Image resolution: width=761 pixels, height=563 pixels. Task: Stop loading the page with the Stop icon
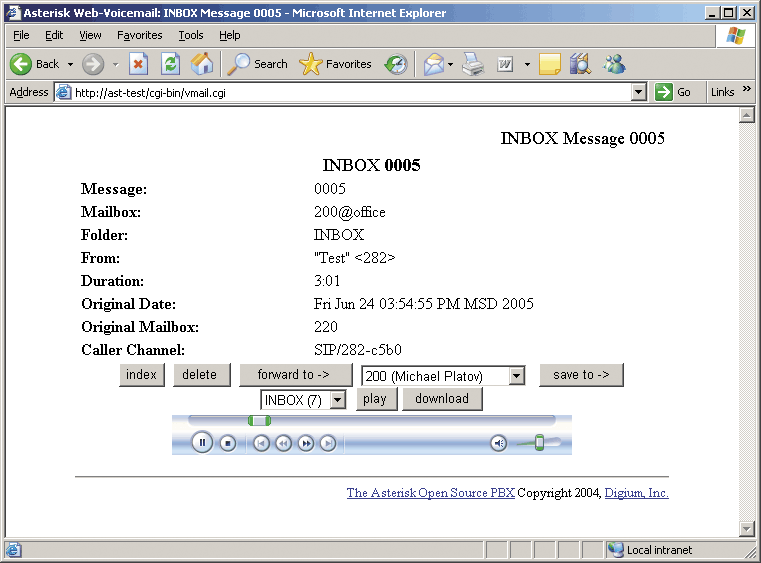tap(138, 64)
